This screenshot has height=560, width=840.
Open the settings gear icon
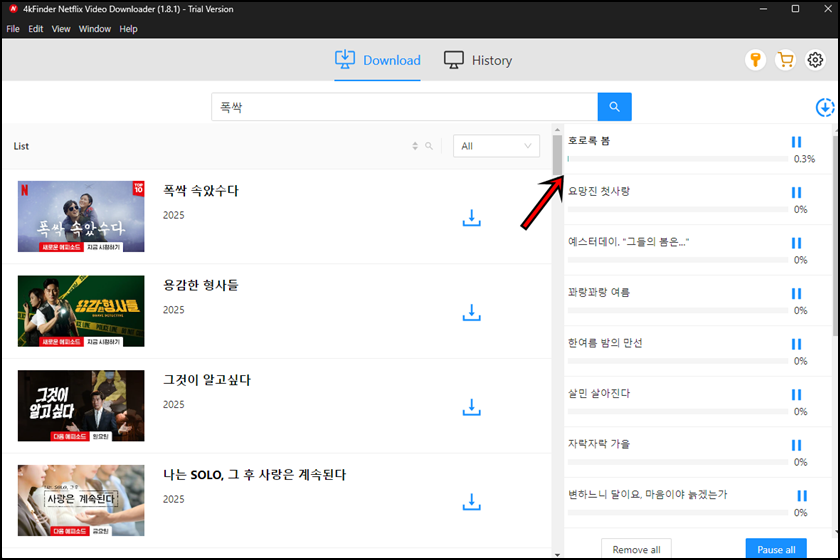(x=815, y=60)
